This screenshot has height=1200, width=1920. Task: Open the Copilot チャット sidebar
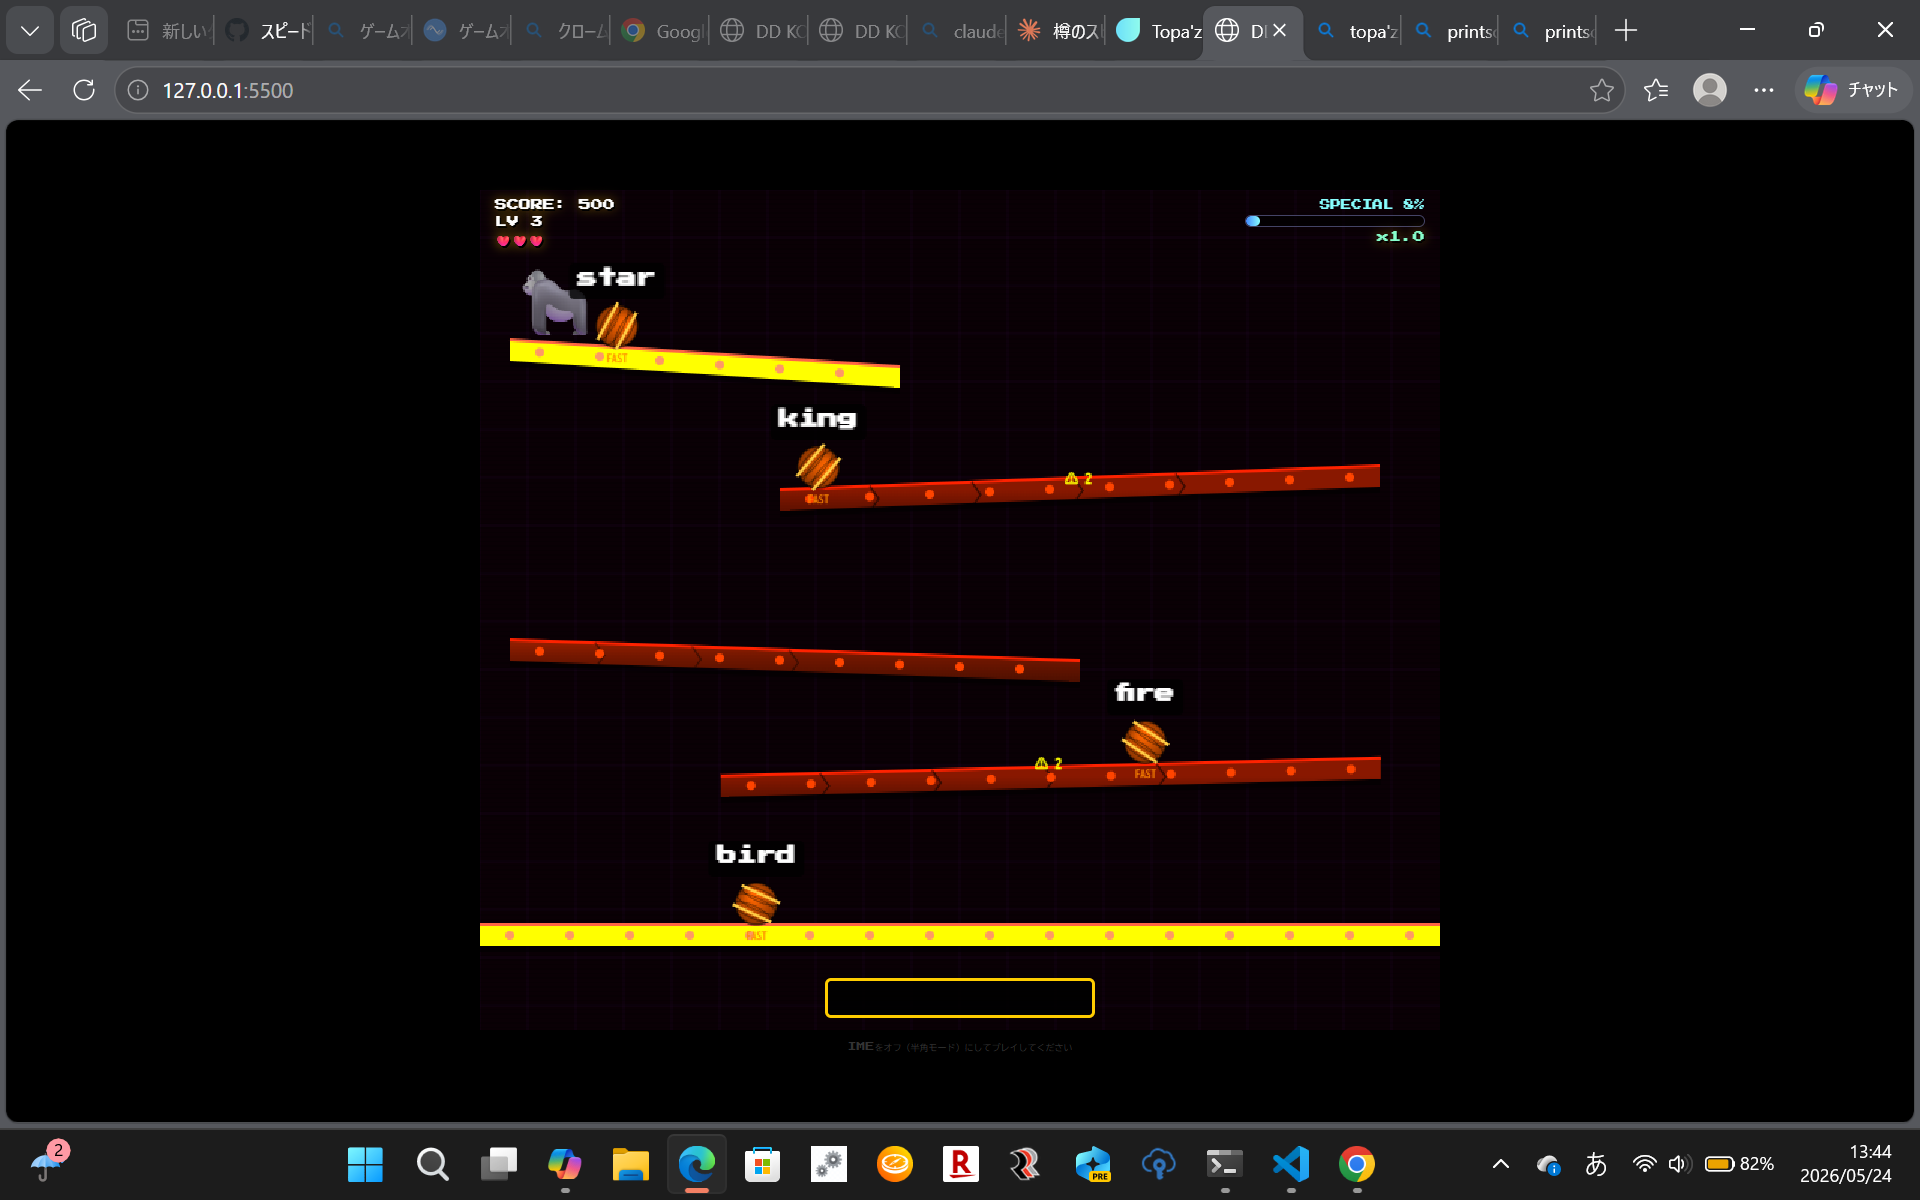pos(1852,90)
